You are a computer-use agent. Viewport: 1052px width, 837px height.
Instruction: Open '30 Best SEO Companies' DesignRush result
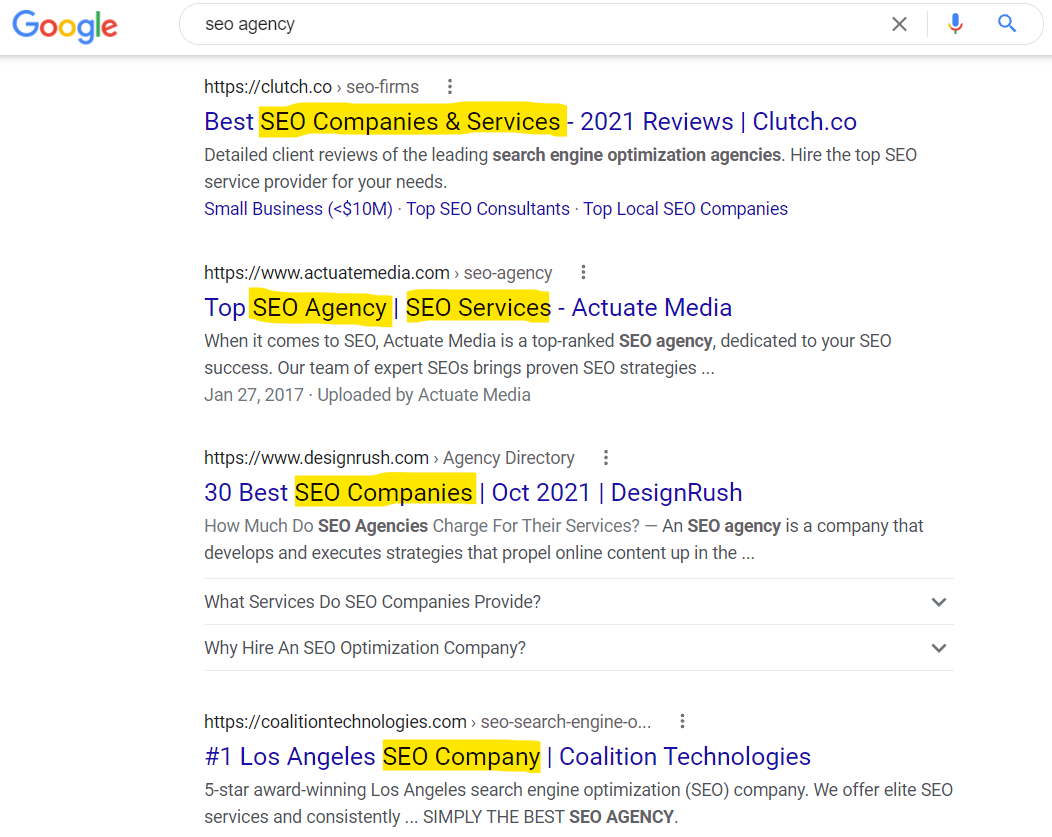(x=473, y=492)
